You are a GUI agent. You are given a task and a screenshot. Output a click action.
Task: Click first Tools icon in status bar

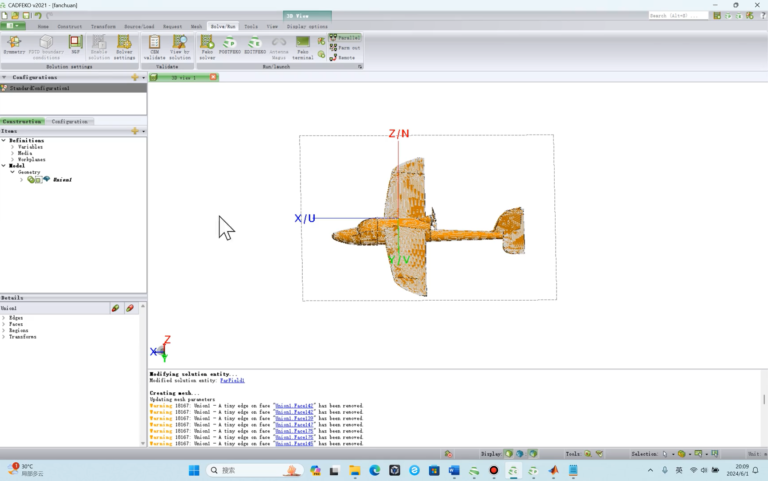(588, 454)
